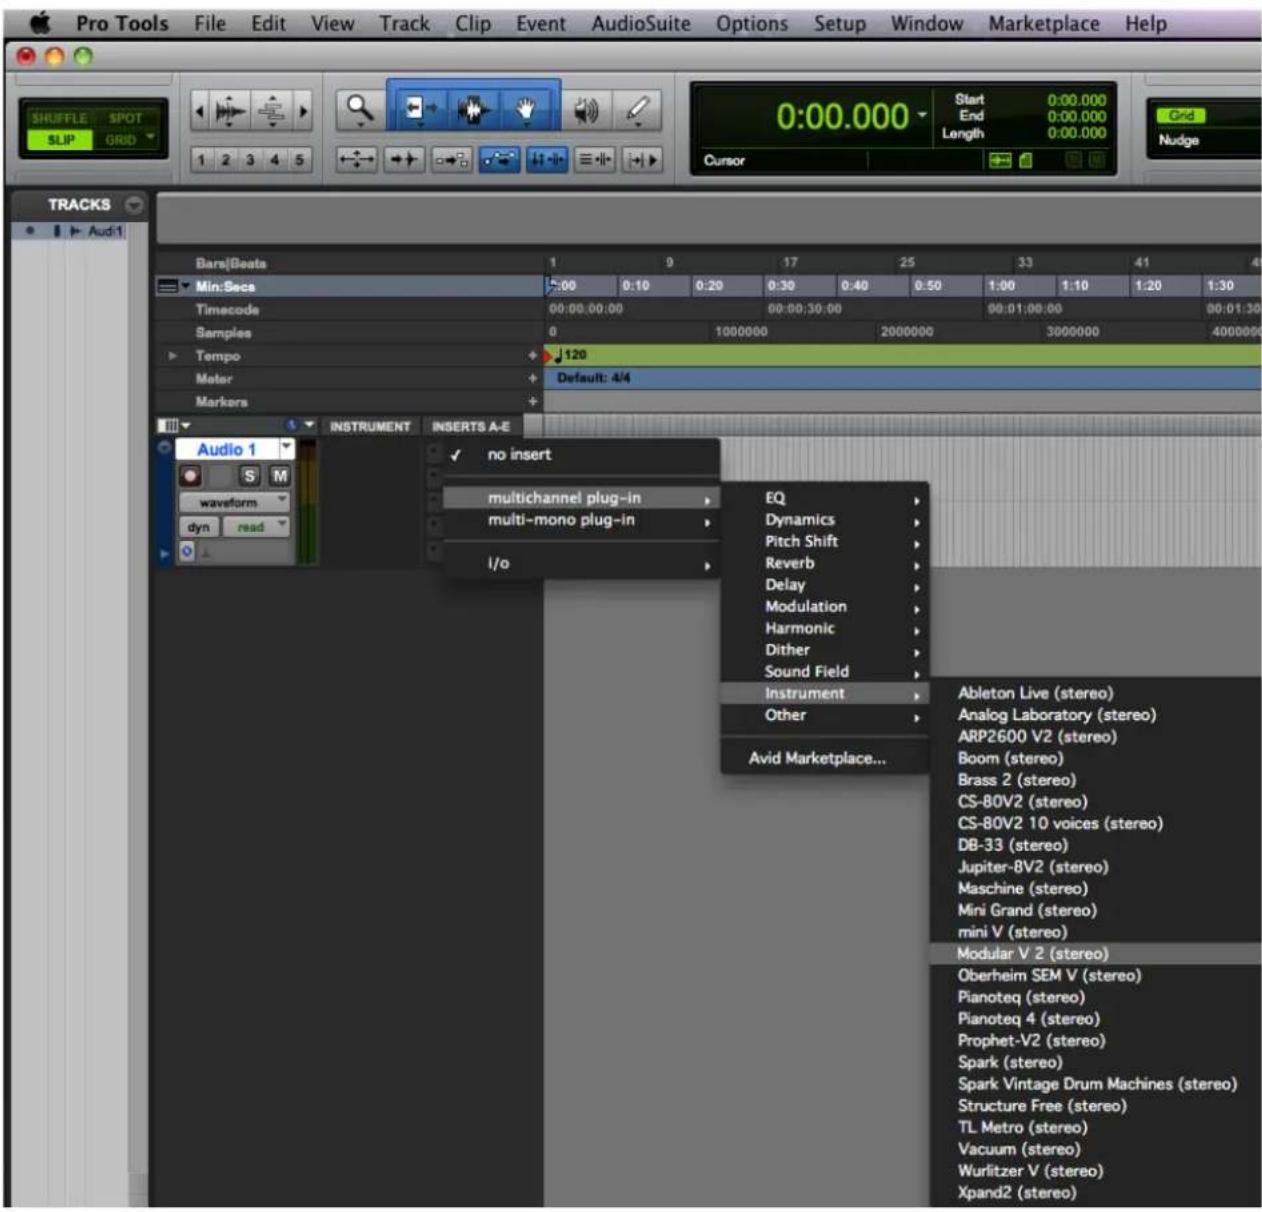Open the Marketplace menu
Screen dimensions: 1262x1212
1044,23
